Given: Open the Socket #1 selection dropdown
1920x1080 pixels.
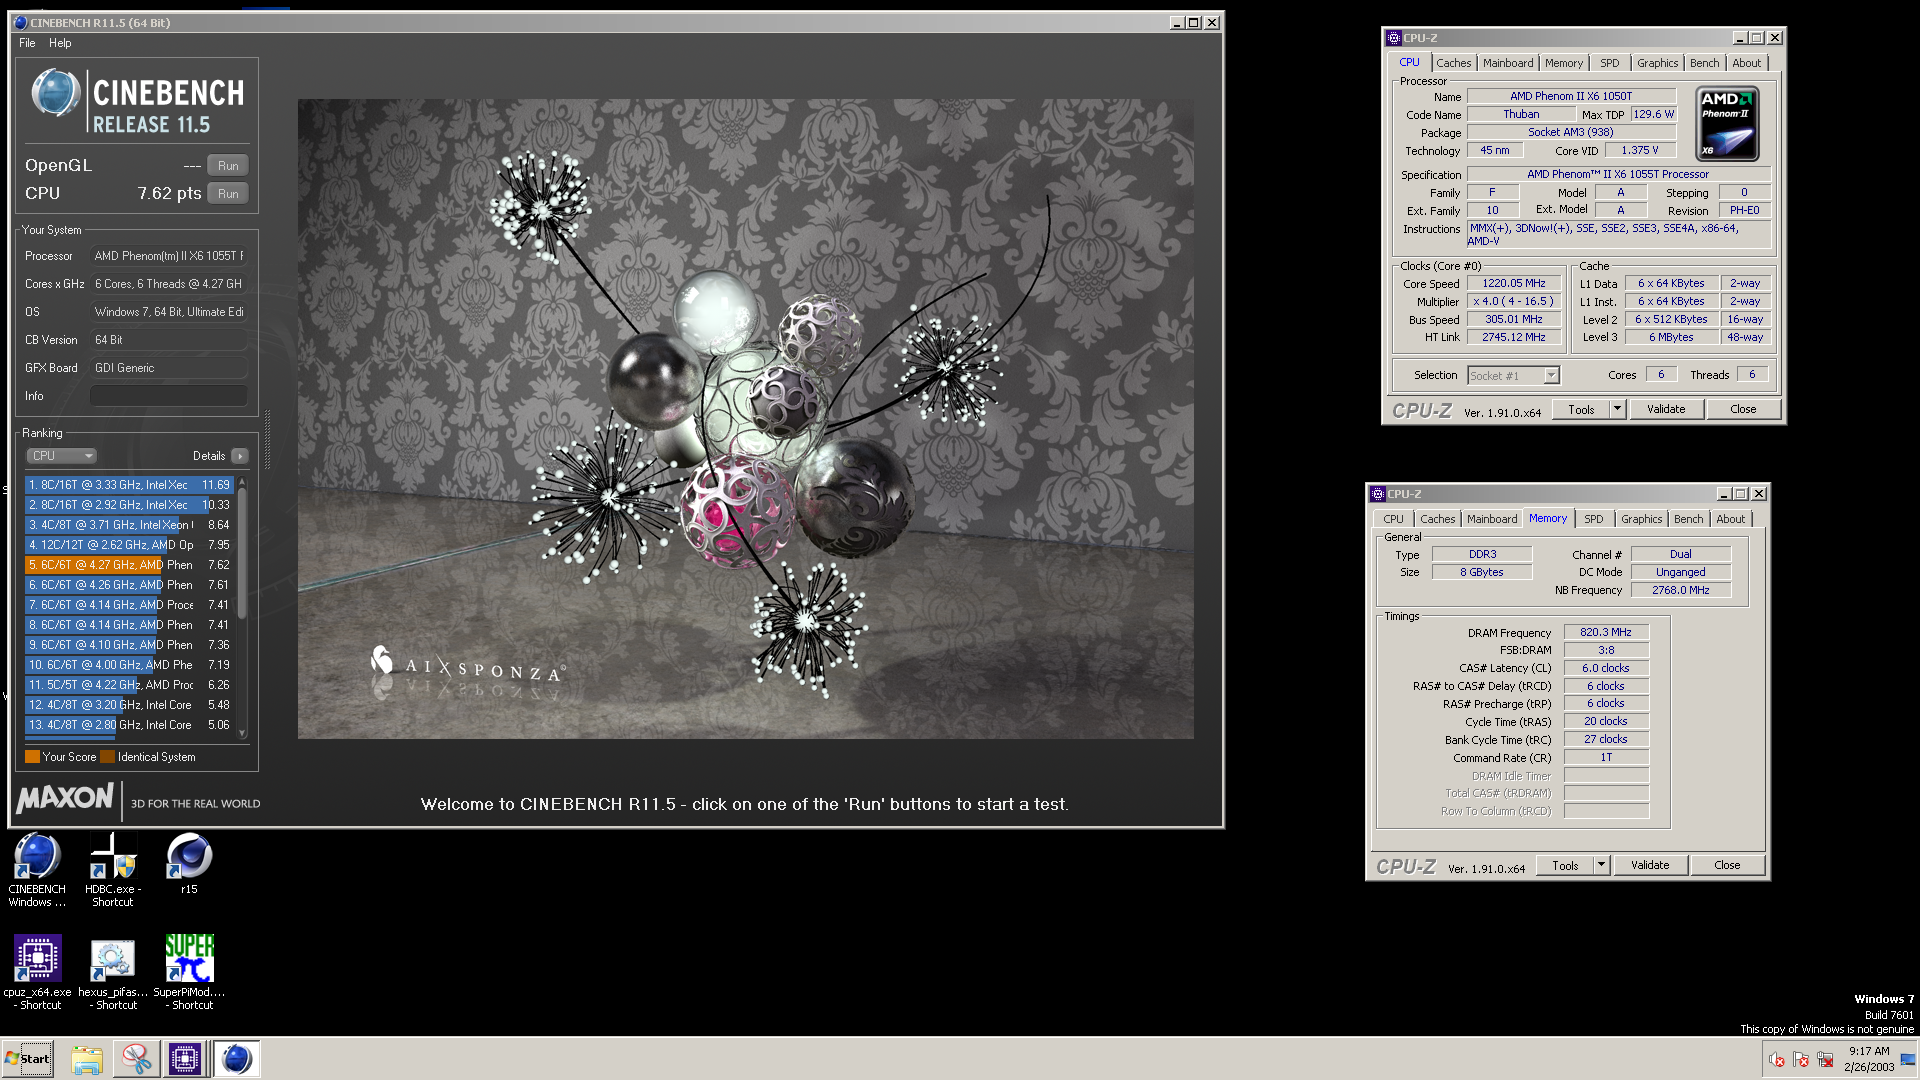Looking at the screenshot, I should point(1513,376).
